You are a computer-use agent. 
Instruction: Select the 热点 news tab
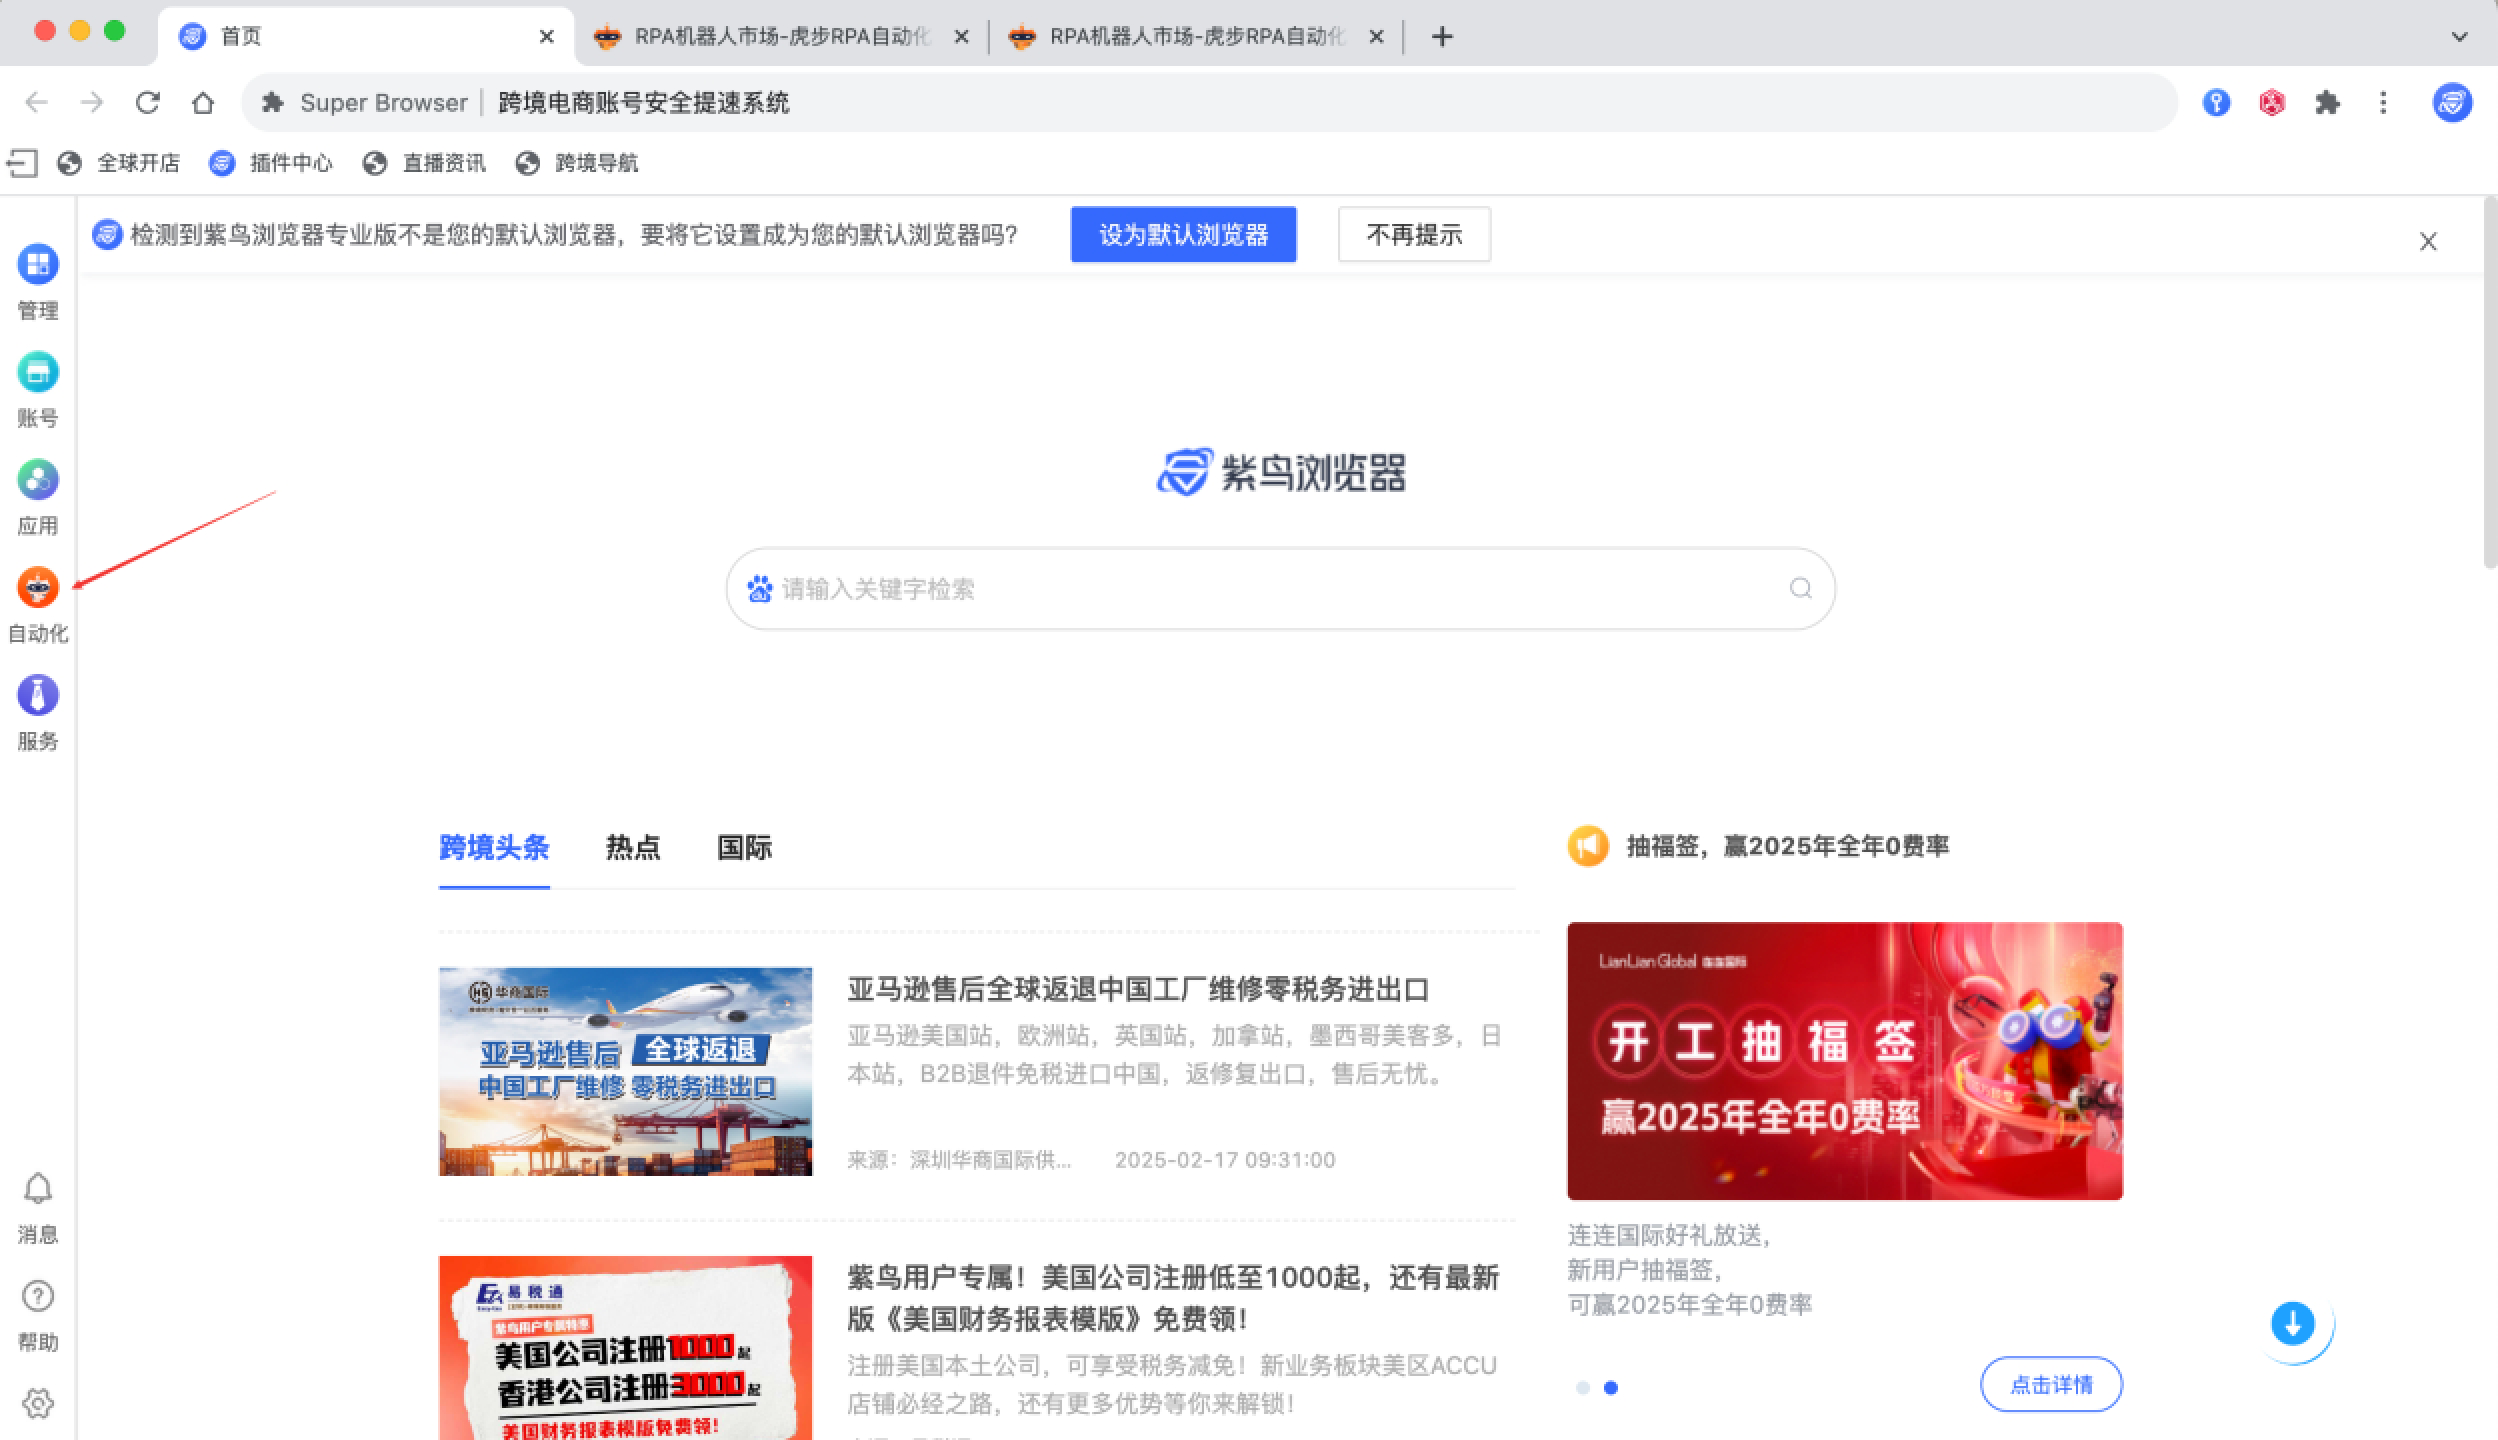pyautogui.click(x=633, y=848)
